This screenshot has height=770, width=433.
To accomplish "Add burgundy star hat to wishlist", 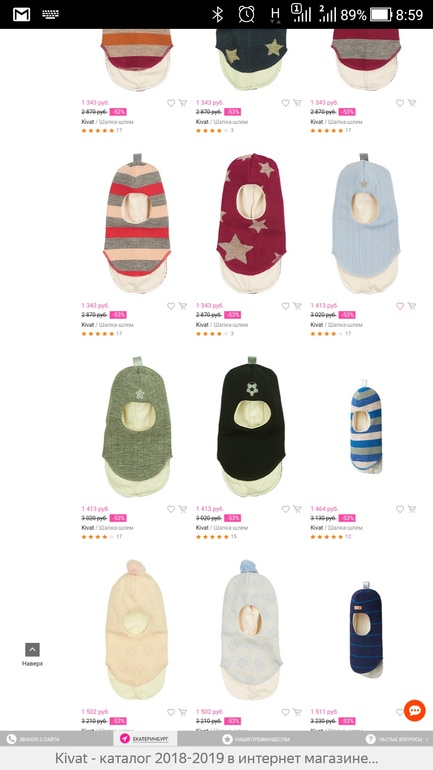I will 285,306.
